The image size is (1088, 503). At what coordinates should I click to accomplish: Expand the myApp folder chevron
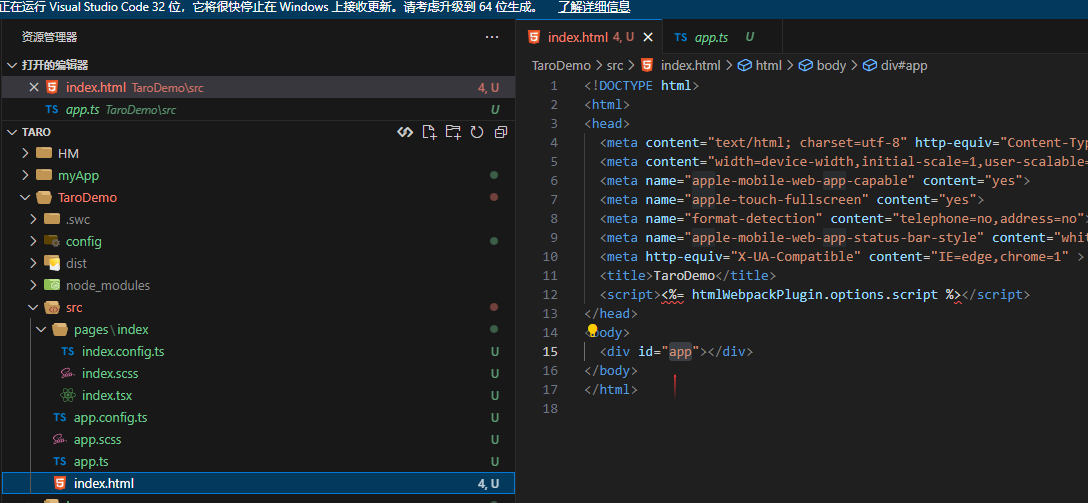click(x=26, y=176)
